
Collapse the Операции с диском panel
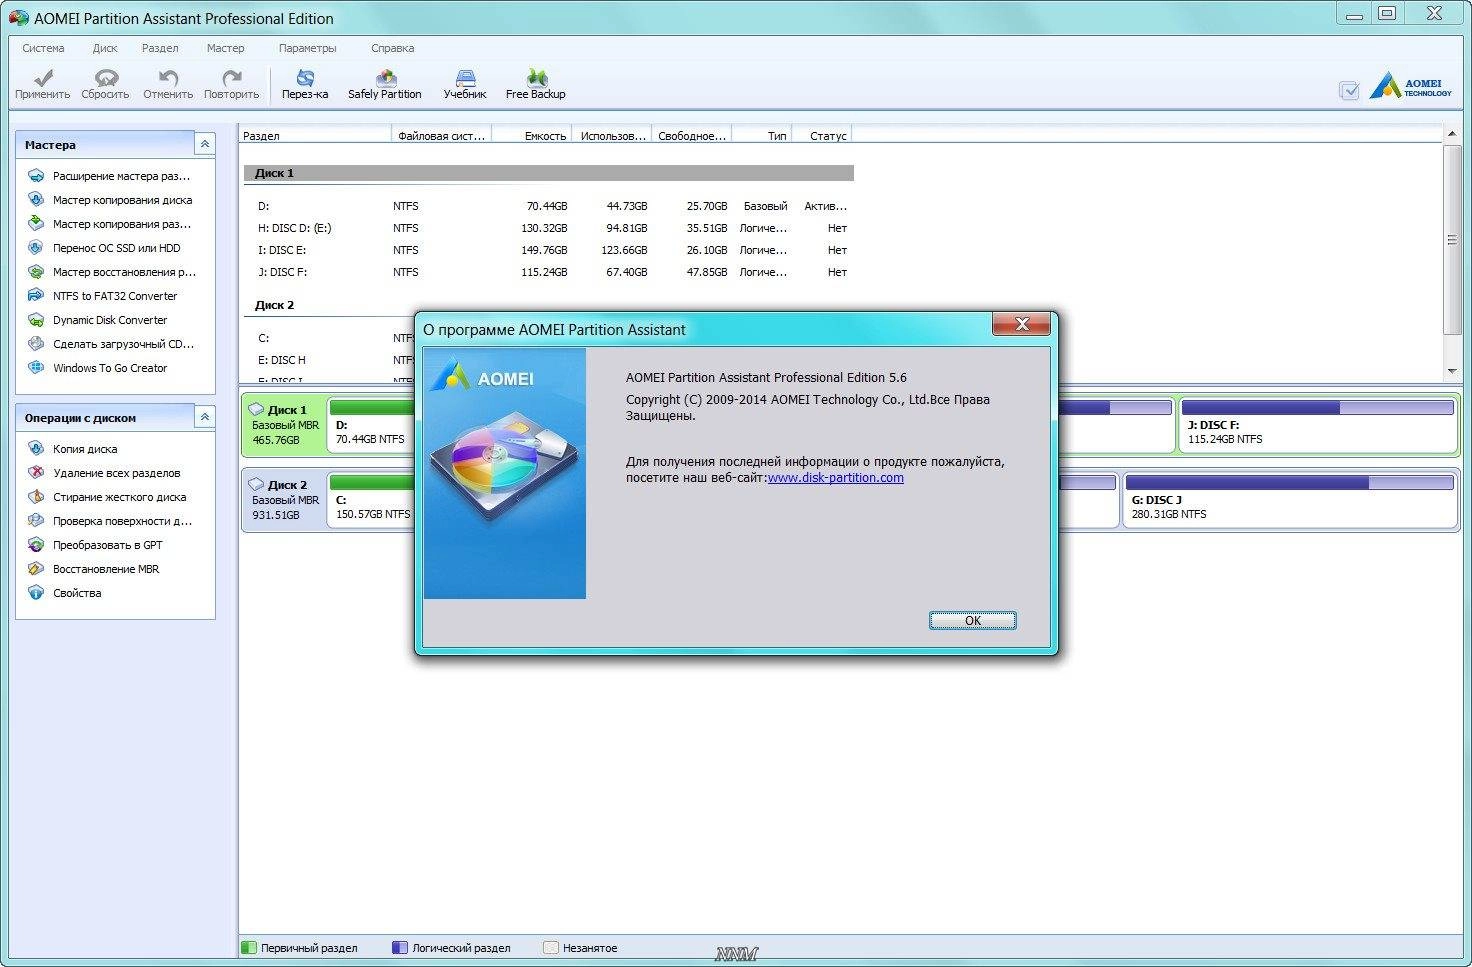(204, 417)
